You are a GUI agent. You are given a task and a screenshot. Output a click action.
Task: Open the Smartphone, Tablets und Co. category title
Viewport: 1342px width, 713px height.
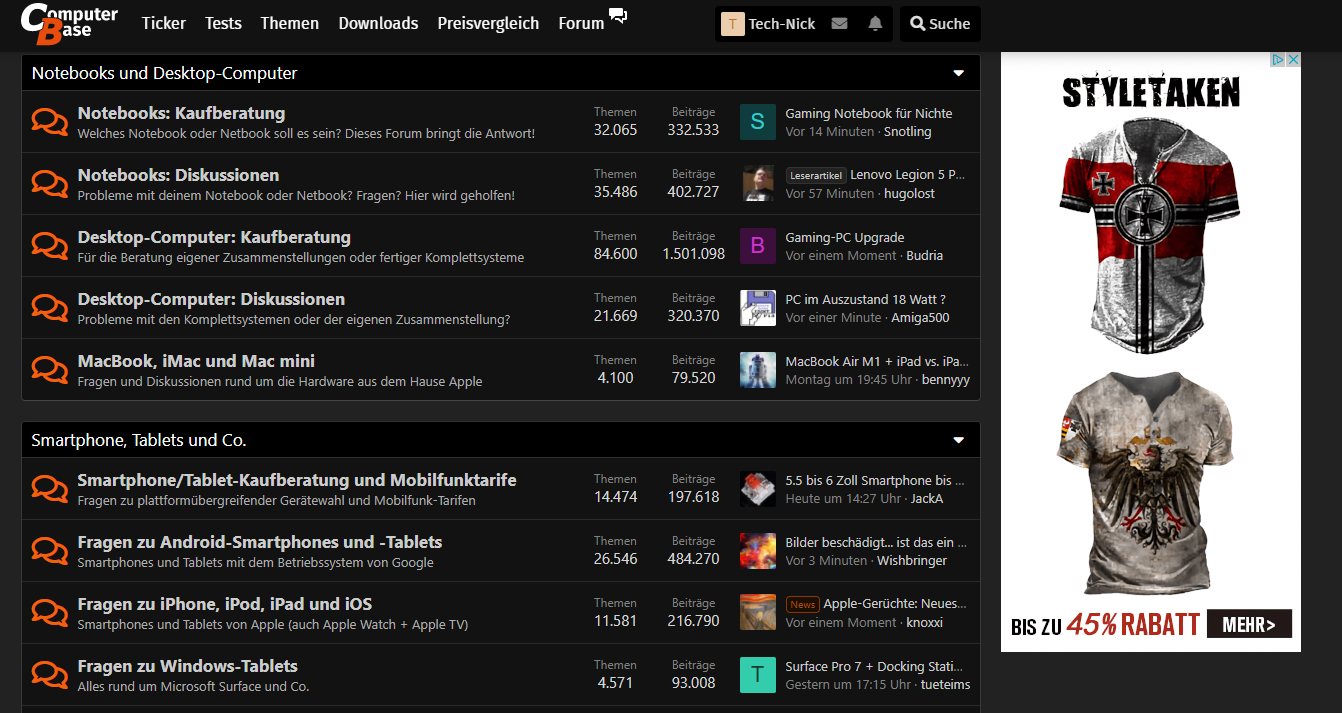tap(139, 440)
